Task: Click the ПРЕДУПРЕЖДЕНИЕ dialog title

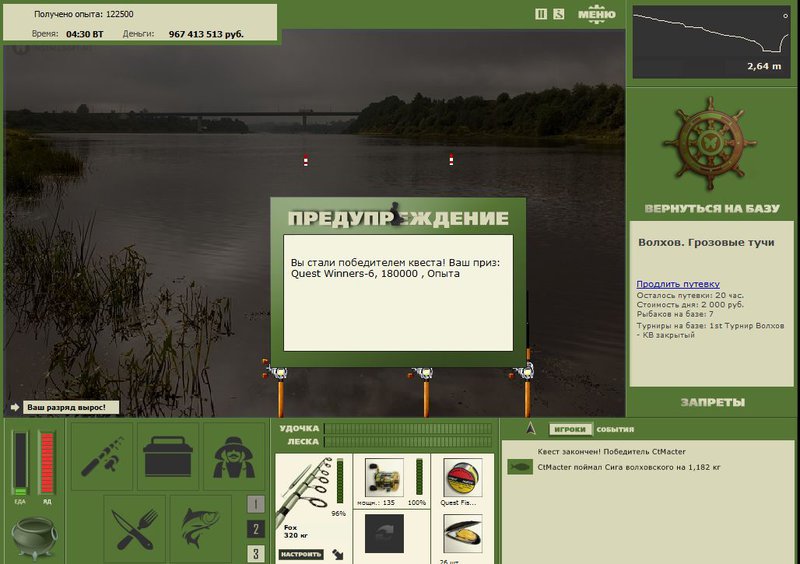Action: pyautogui.click(x=398, y=218)
